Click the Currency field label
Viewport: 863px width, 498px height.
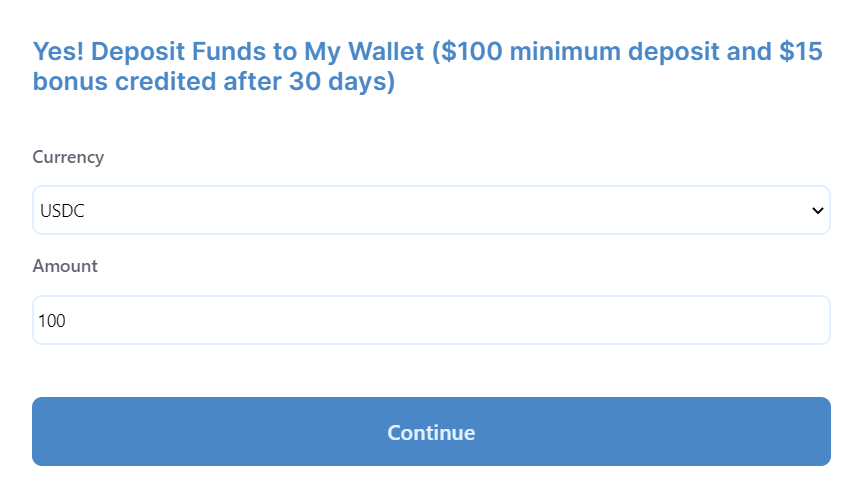[68, 157]
